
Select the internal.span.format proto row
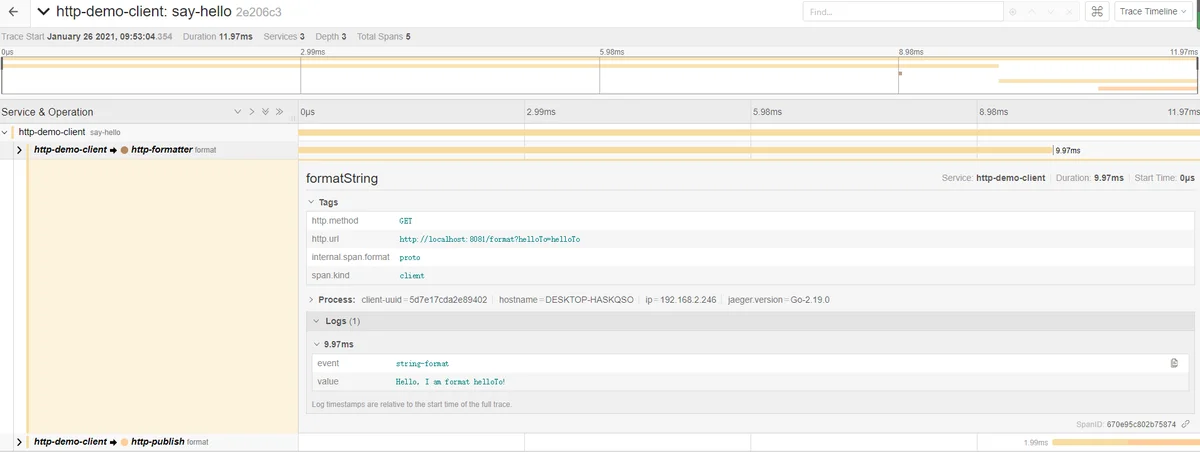coord(750,257)
